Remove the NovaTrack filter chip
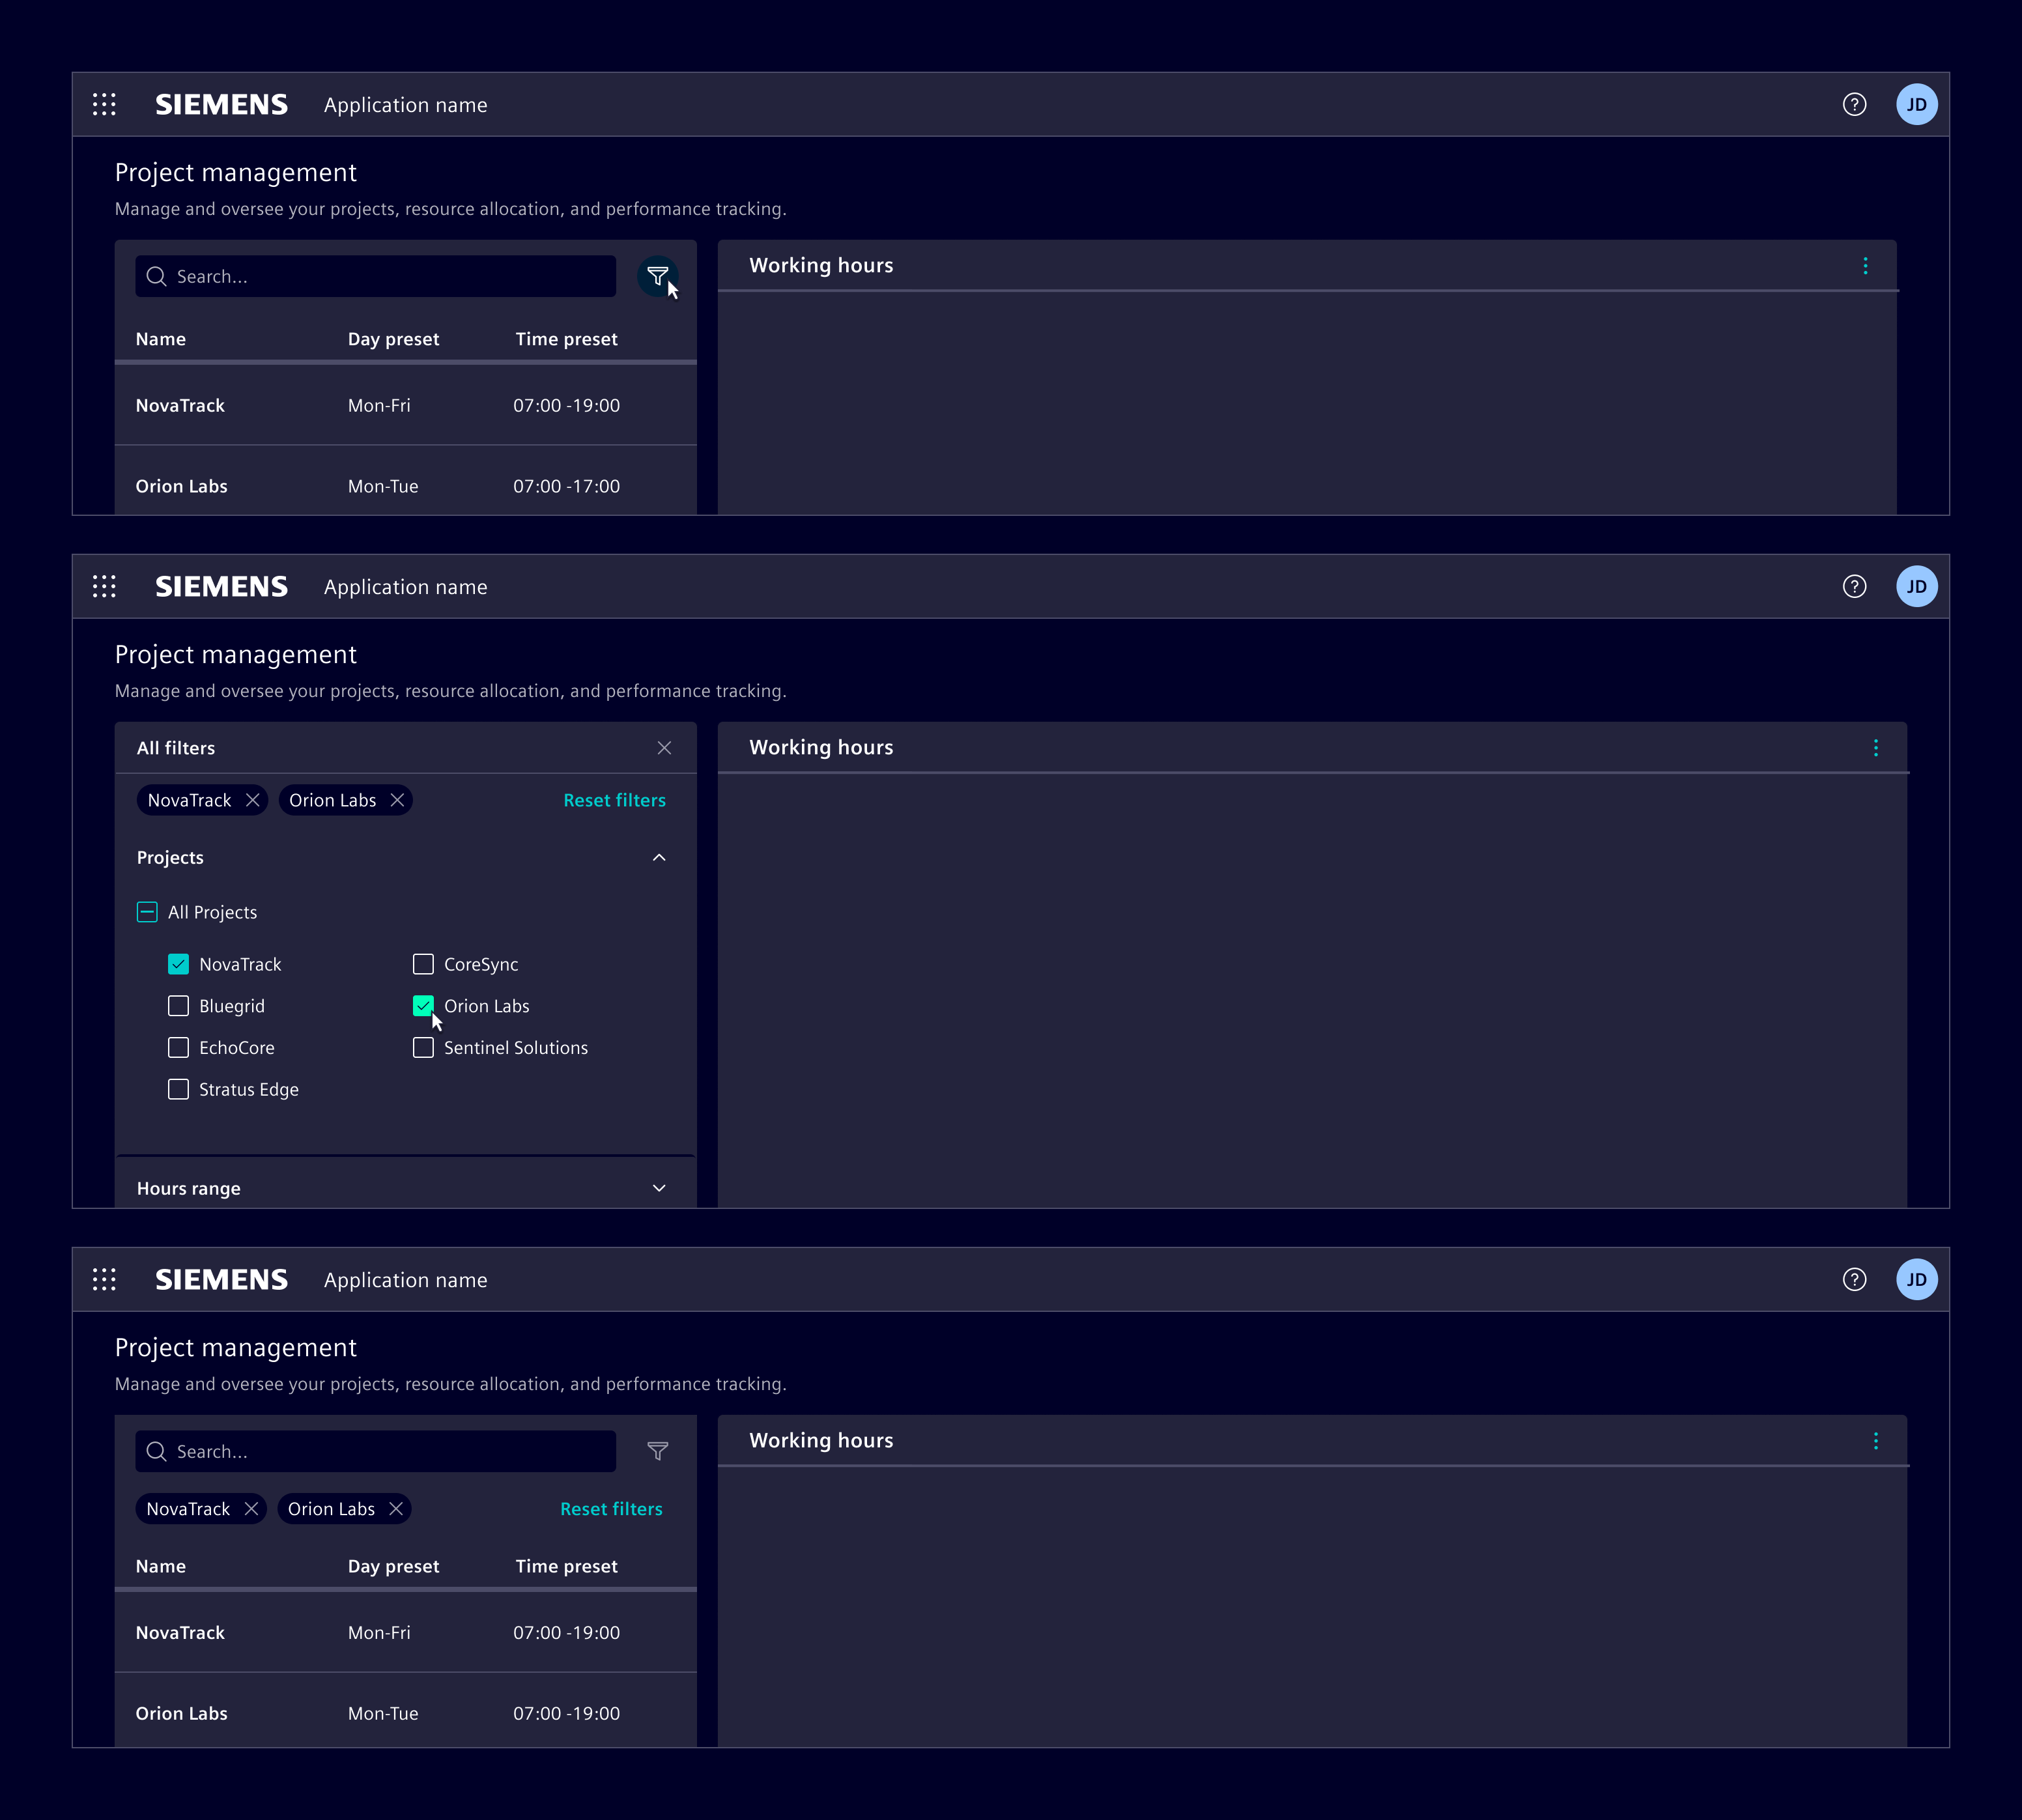The image size is (2022, 1820). [253, 800]
